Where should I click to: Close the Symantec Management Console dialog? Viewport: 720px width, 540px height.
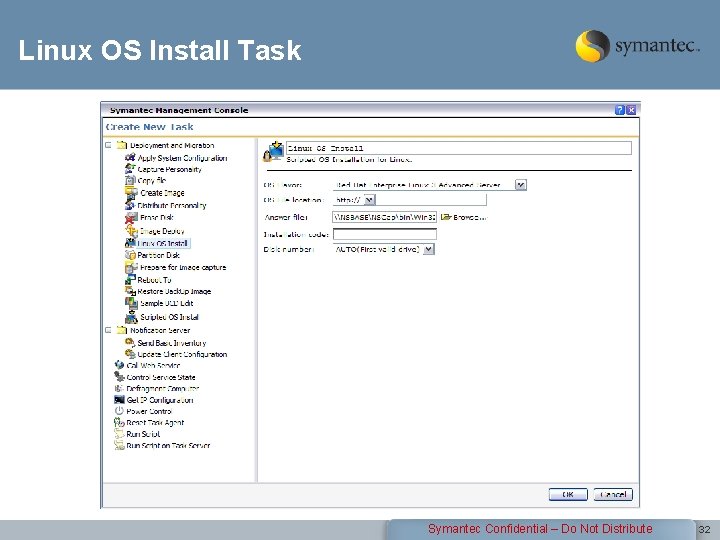click(631, 110)
